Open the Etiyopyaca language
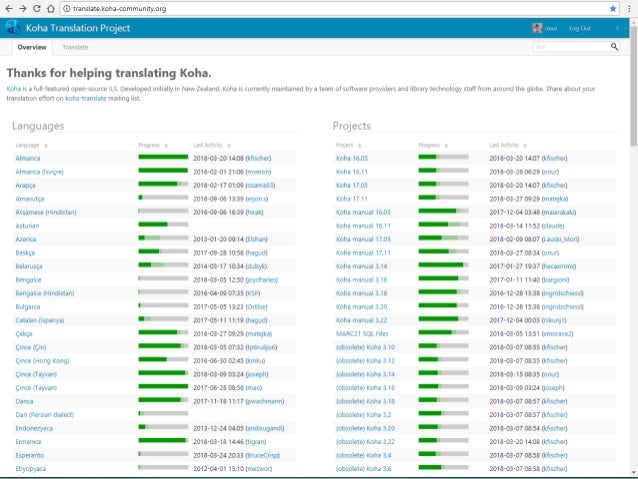This screenshot has height=479, width=638. point(31,469)
